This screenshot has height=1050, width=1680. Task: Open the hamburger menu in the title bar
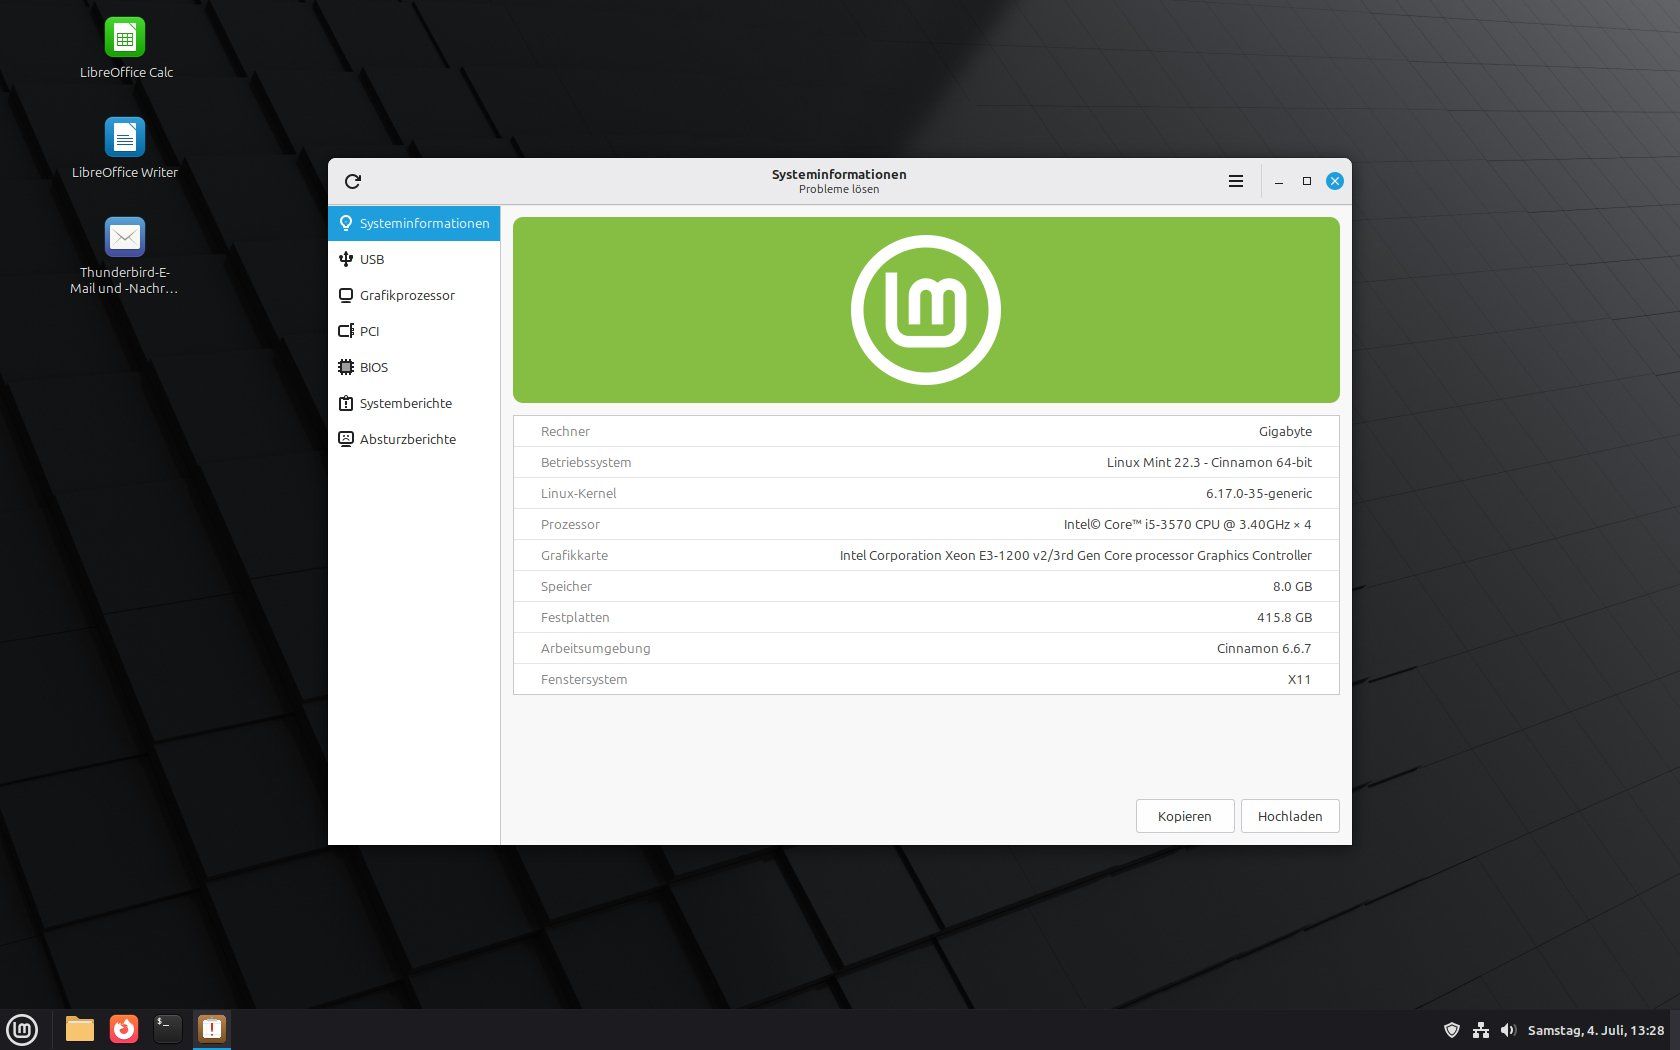(x=1236, y=181)
